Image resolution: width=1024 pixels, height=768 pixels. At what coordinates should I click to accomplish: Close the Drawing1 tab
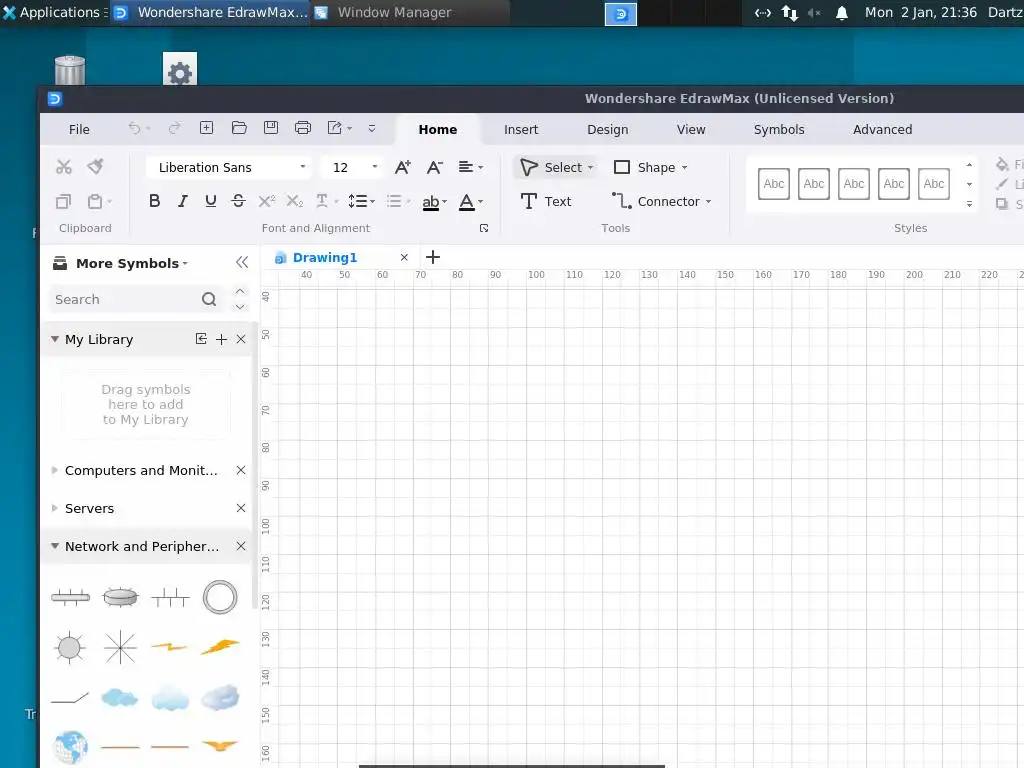[x=404, y=257]
